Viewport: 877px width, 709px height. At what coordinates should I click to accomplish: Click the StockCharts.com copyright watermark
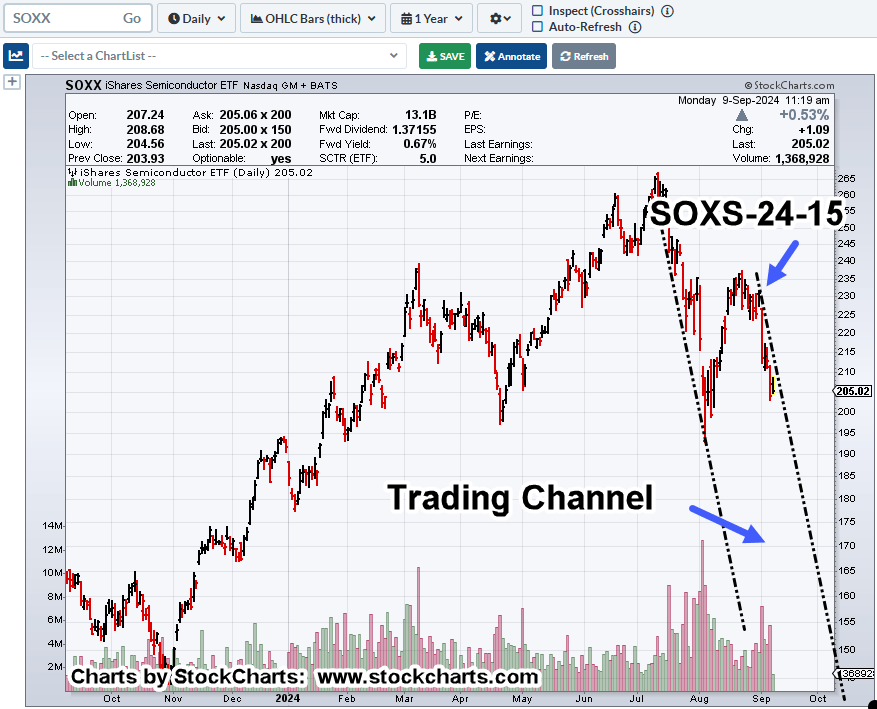point(789,86)
